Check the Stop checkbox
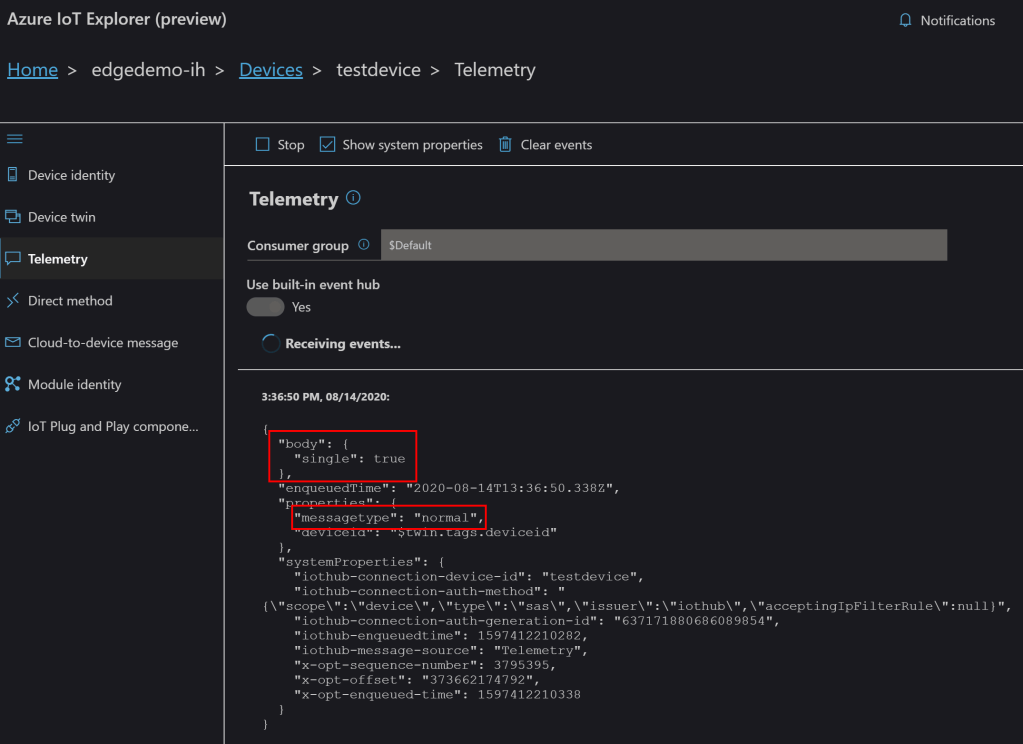 coord(262,145)
